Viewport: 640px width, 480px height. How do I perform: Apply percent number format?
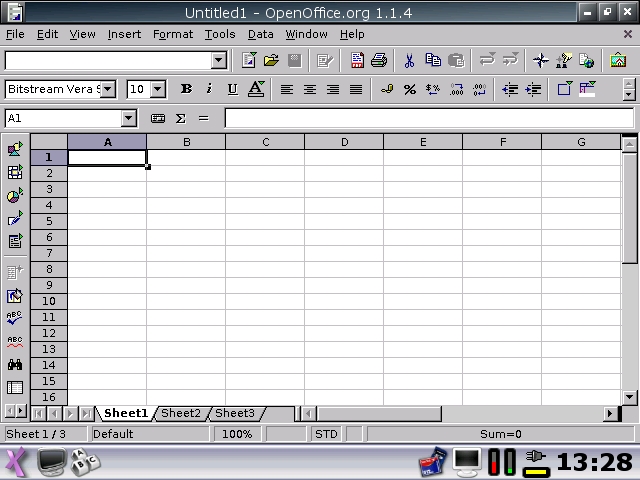(x=410, y=89)
